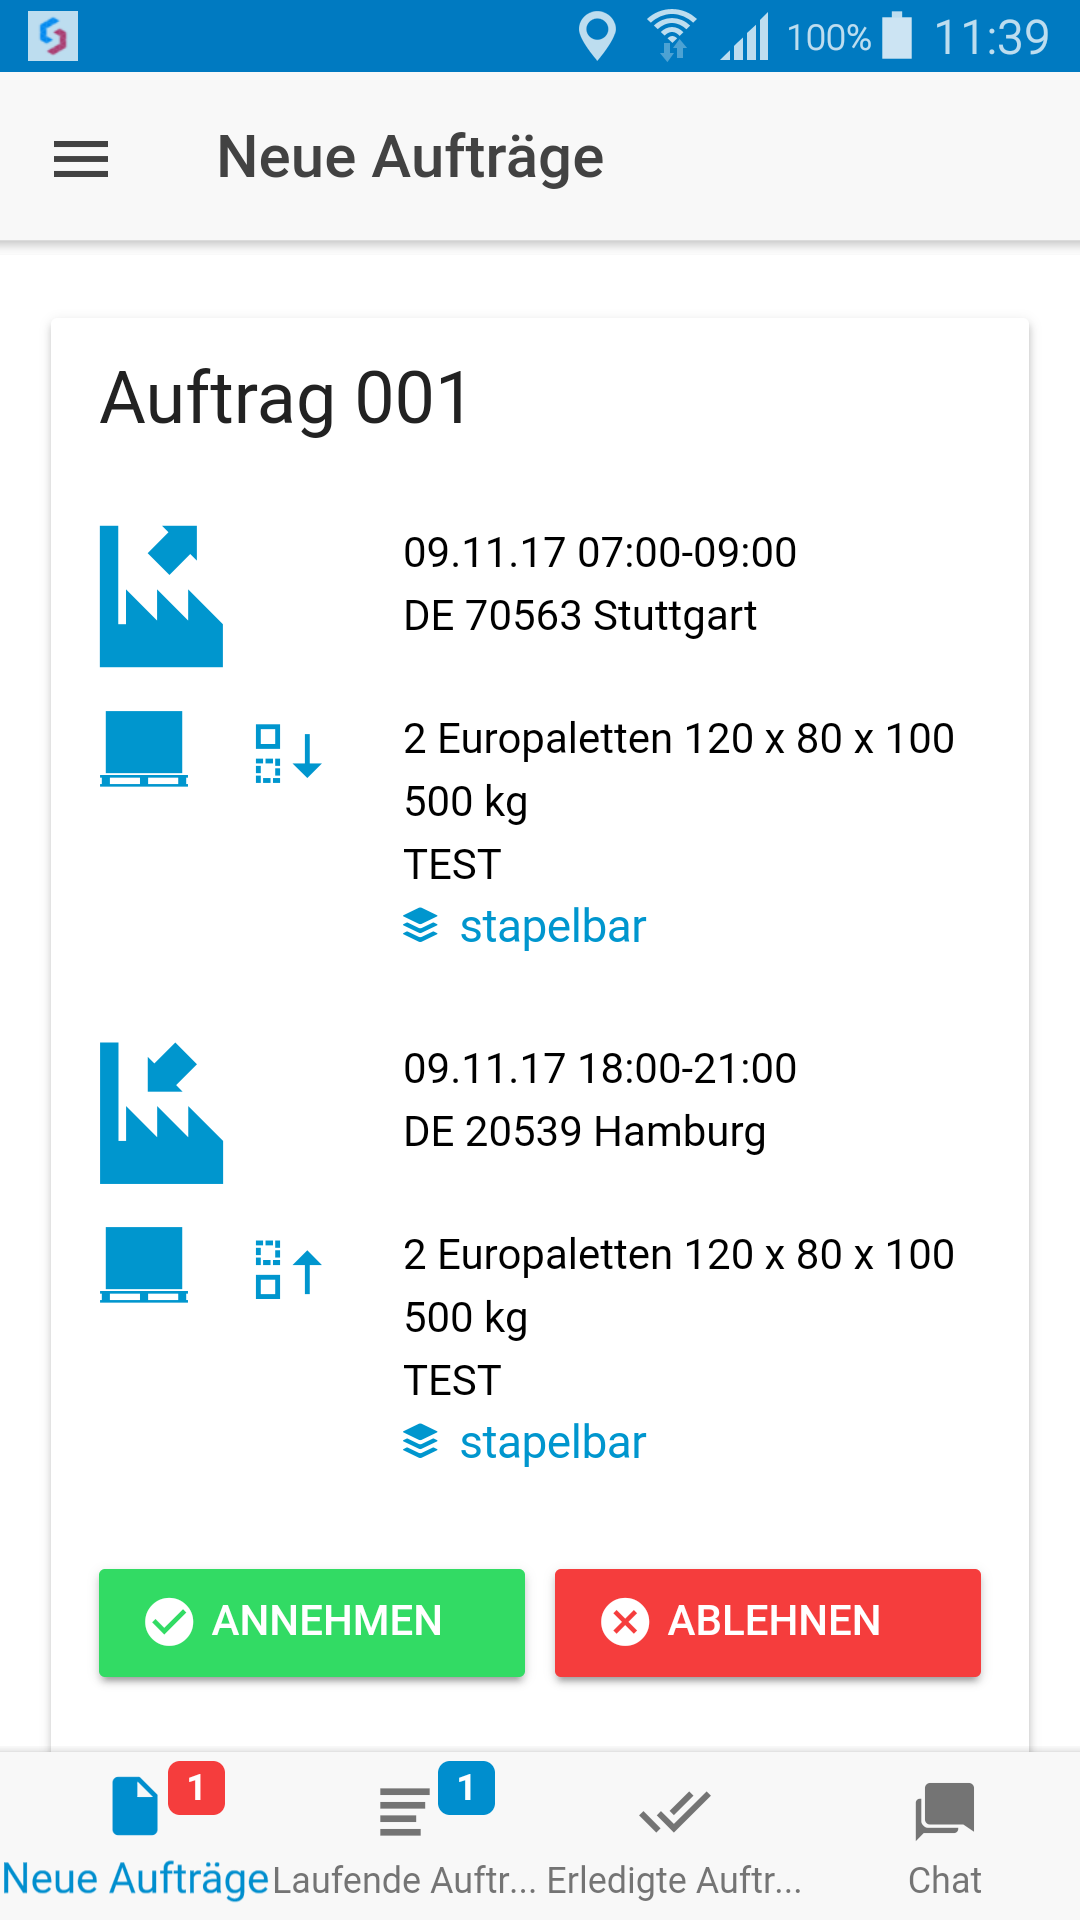Image resolution: width=1080 pixels, height=1920 pixels.
Task: Tap the loading down-arrow icon
Action: (x=288, y=753)
